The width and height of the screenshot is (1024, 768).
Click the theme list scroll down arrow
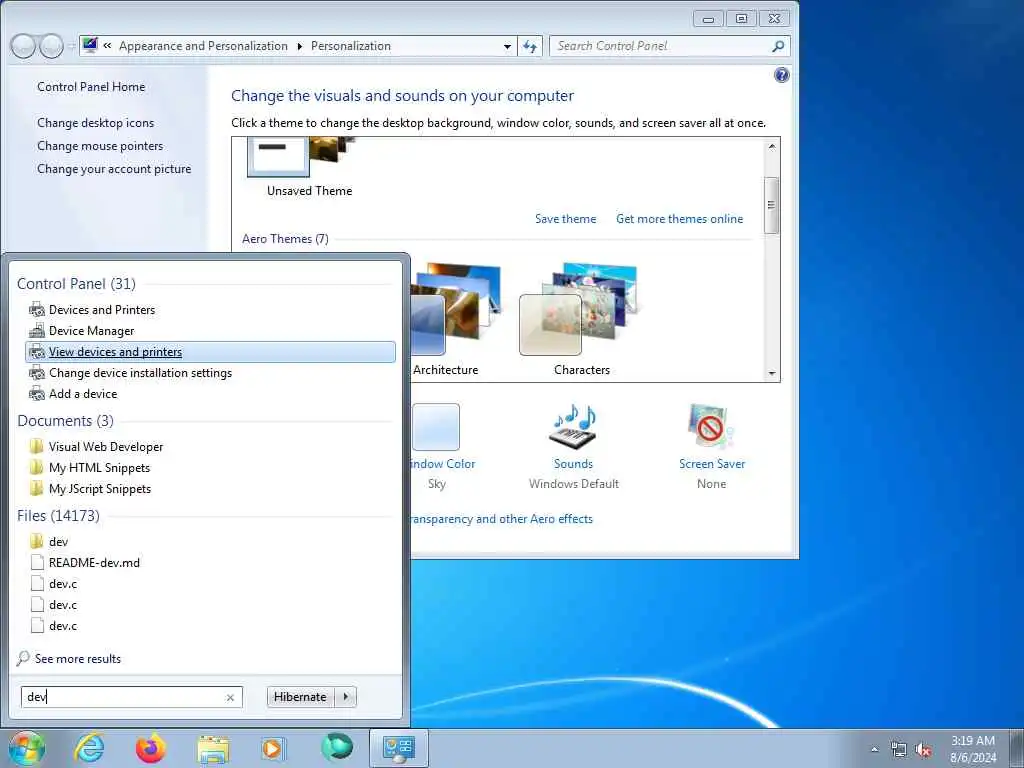coord(772,374)
